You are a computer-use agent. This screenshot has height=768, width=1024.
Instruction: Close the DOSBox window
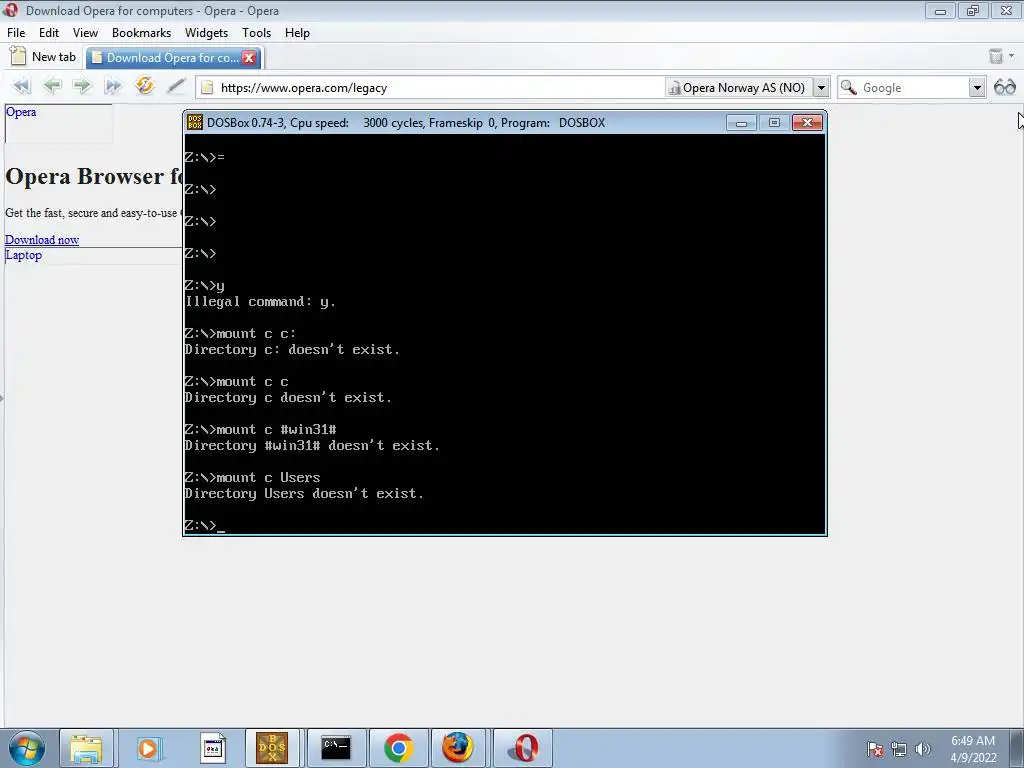coord(807,123)
